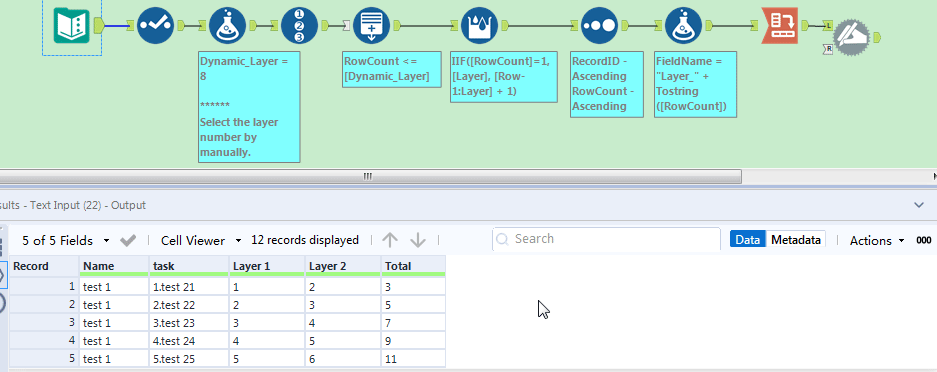
Task: Click the Layer 1 column header
Action: [267, 266]
